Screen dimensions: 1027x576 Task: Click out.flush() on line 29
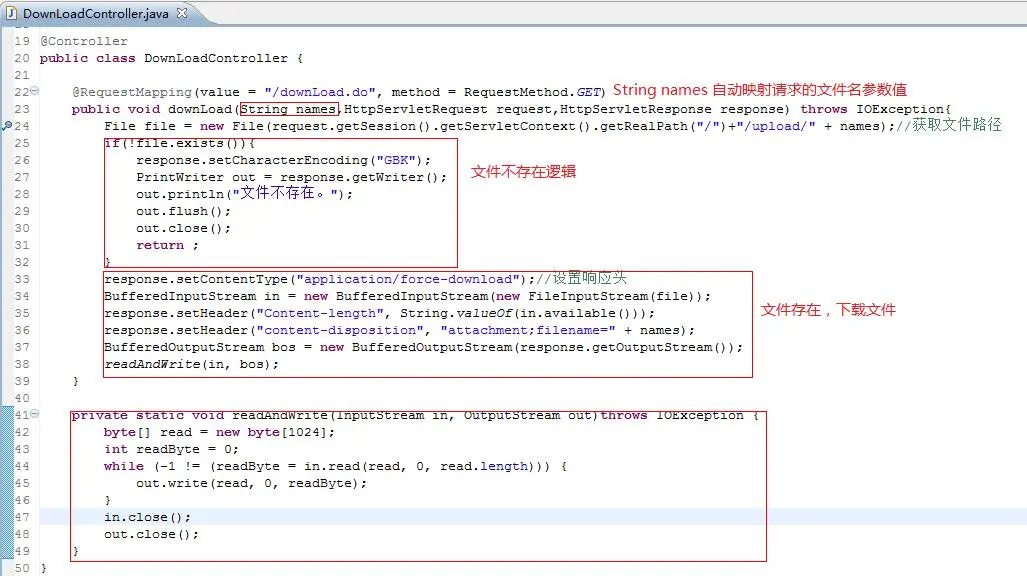179,212
